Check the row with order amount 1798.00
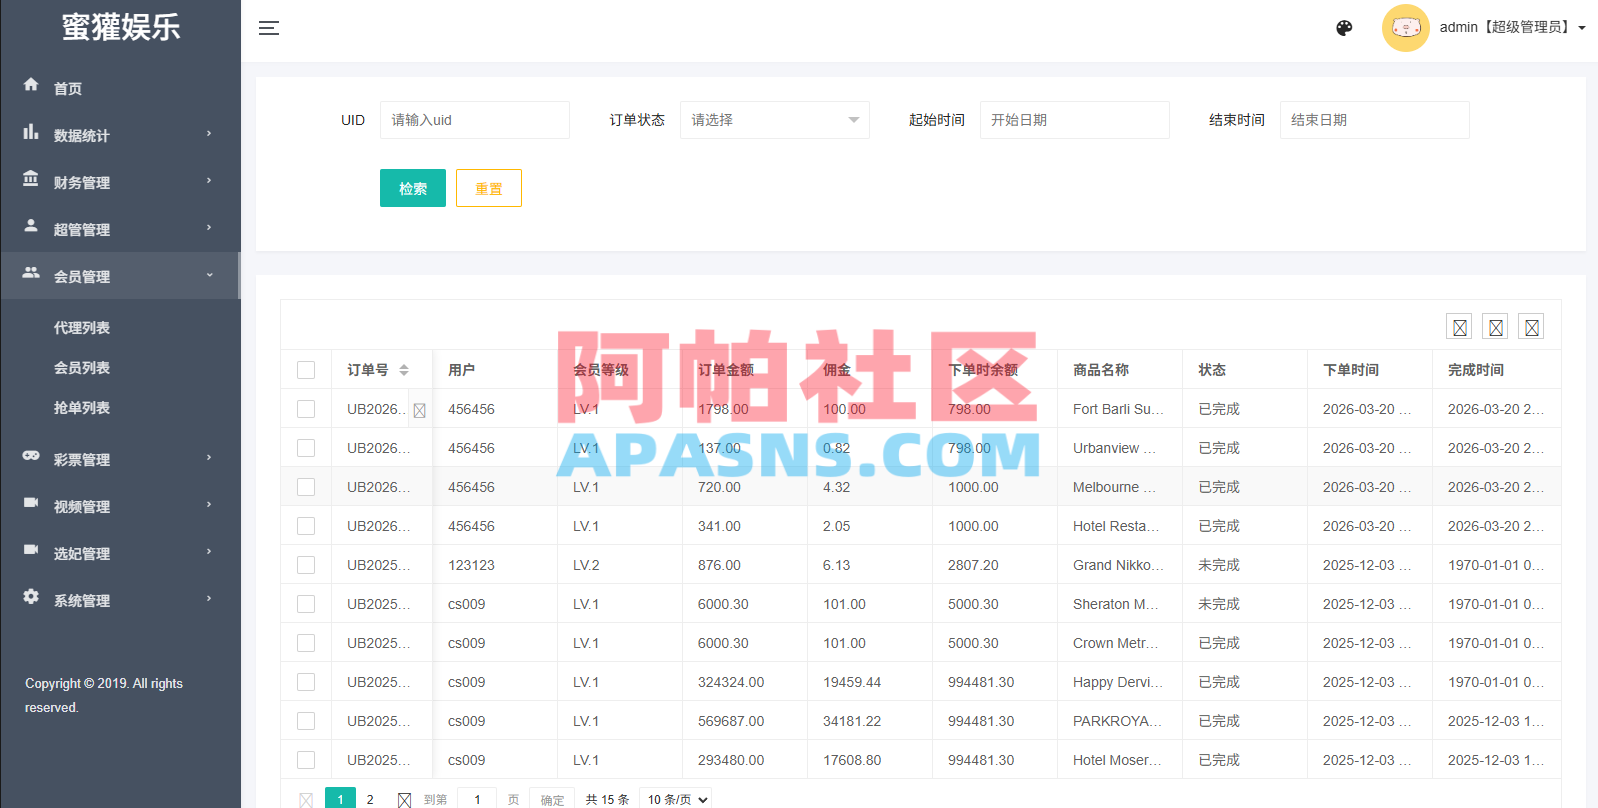Image resolution: width=1598 pixels, height=808 pixels. (306, 409)
